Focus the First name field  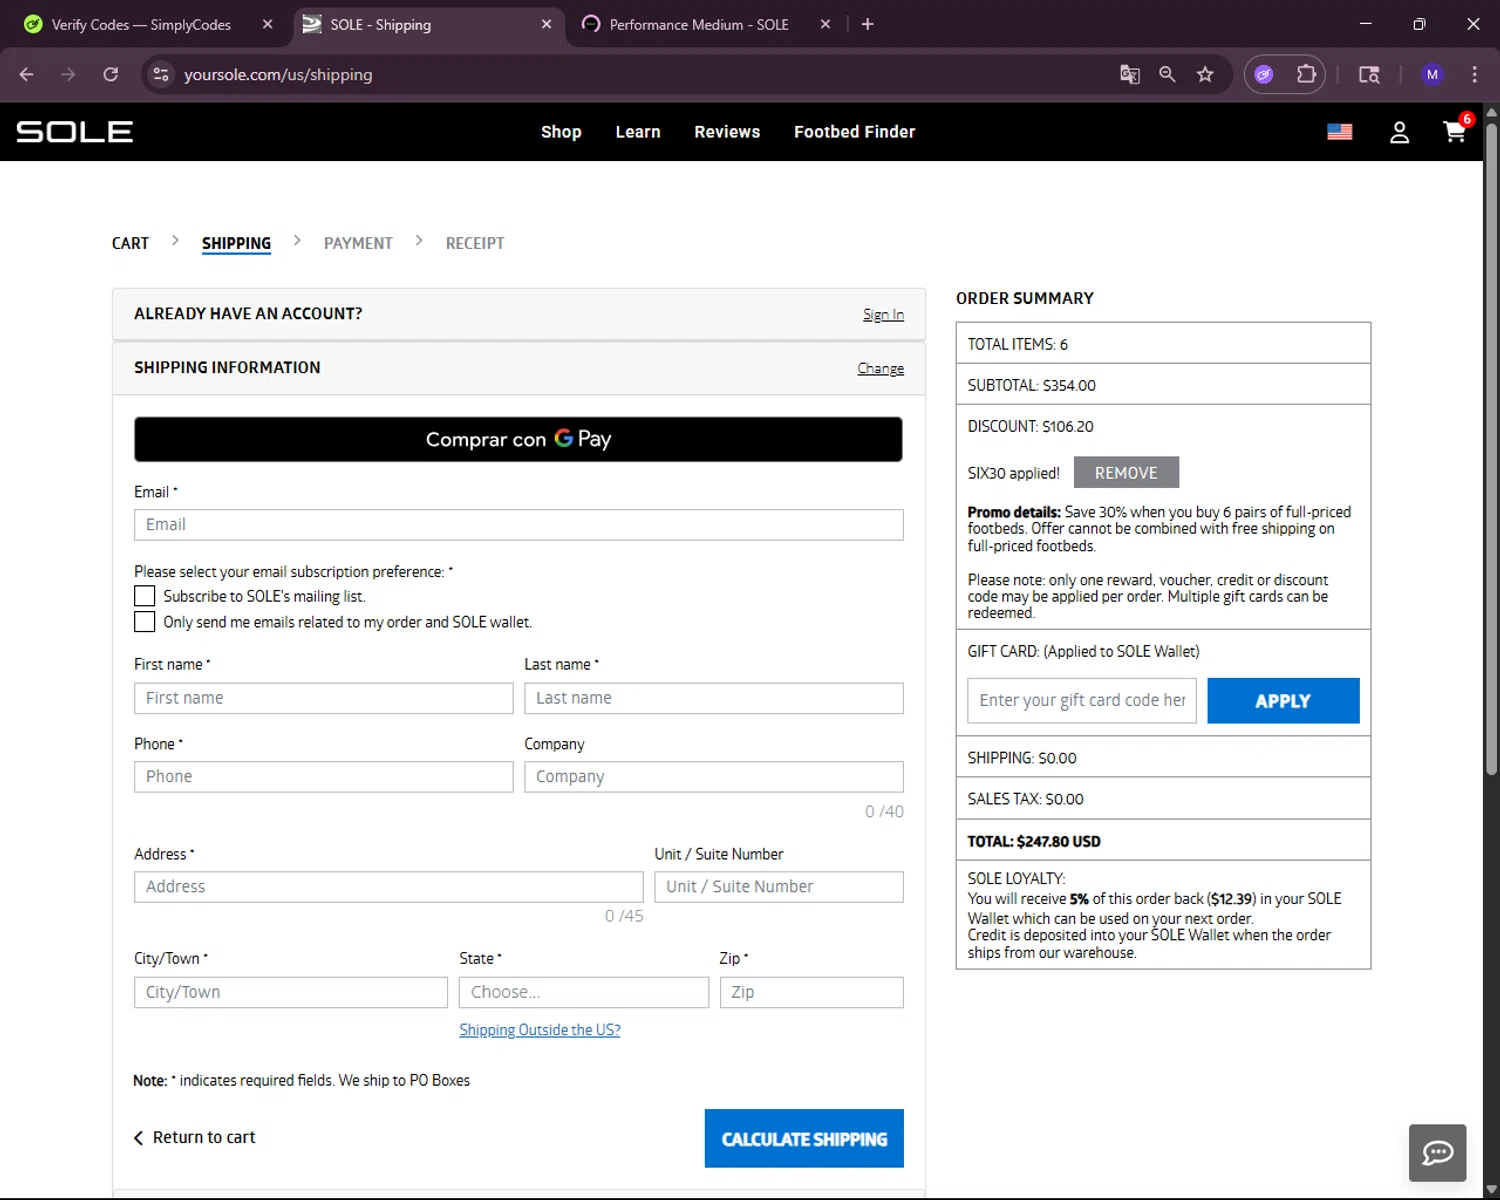point(324,698)
